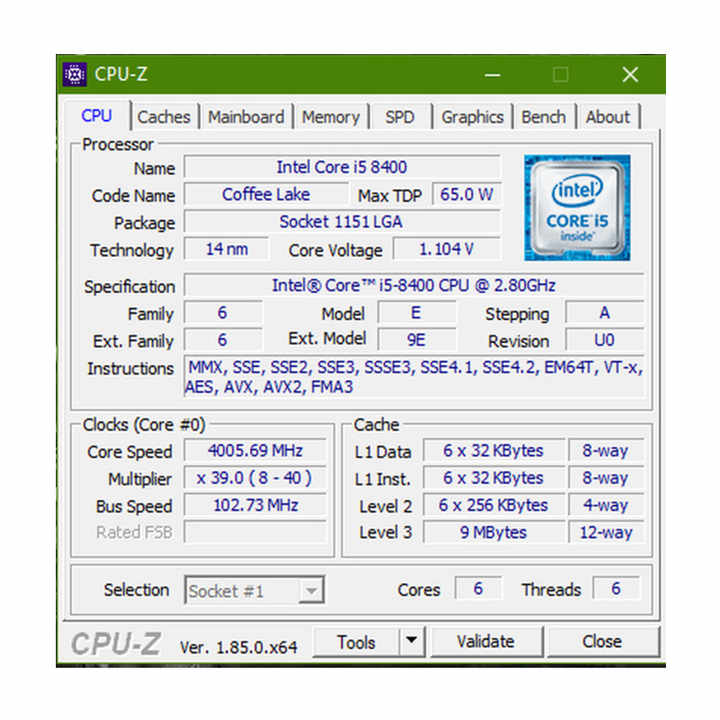
Task: Click the Level 3 '12-way' value
Action: [x=605, y=532]
